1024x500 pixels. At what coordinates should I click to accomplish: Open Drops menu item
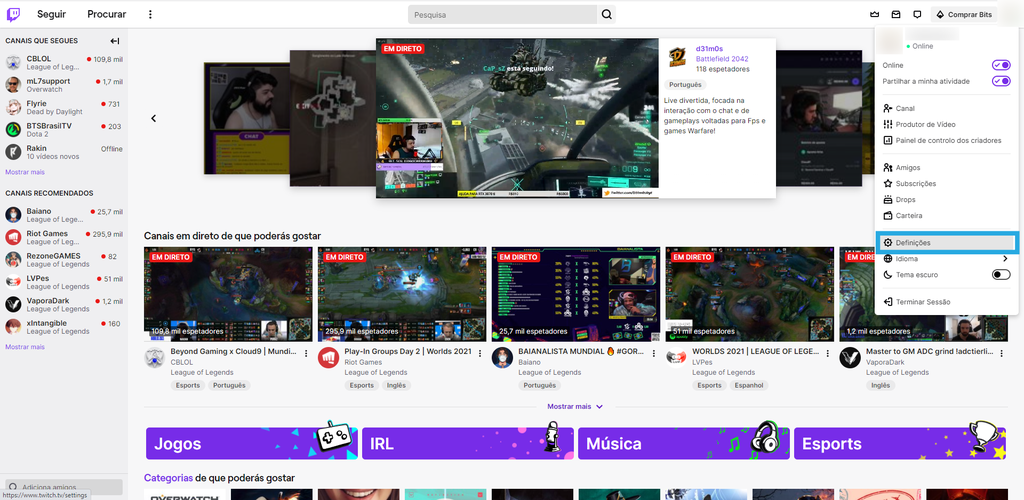pos(946,200)
